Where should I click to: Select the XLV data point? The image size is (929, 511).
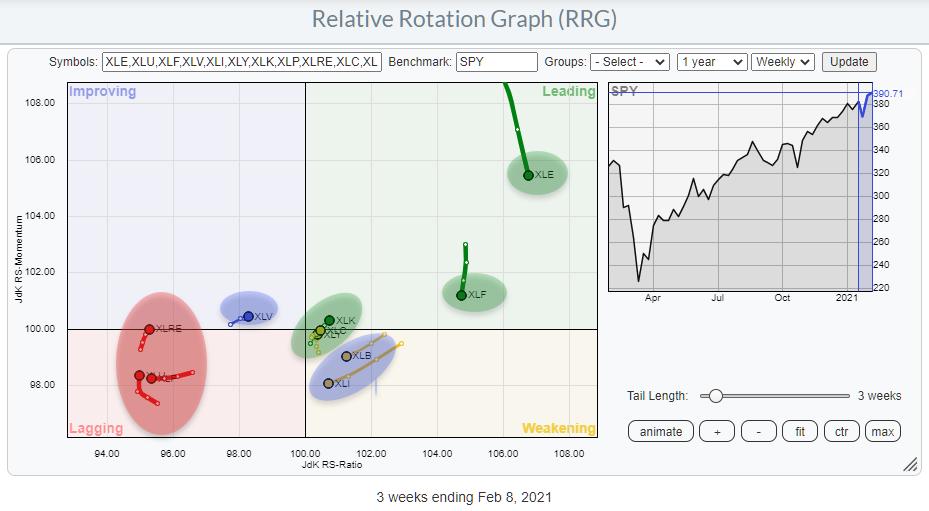(248, 316)
